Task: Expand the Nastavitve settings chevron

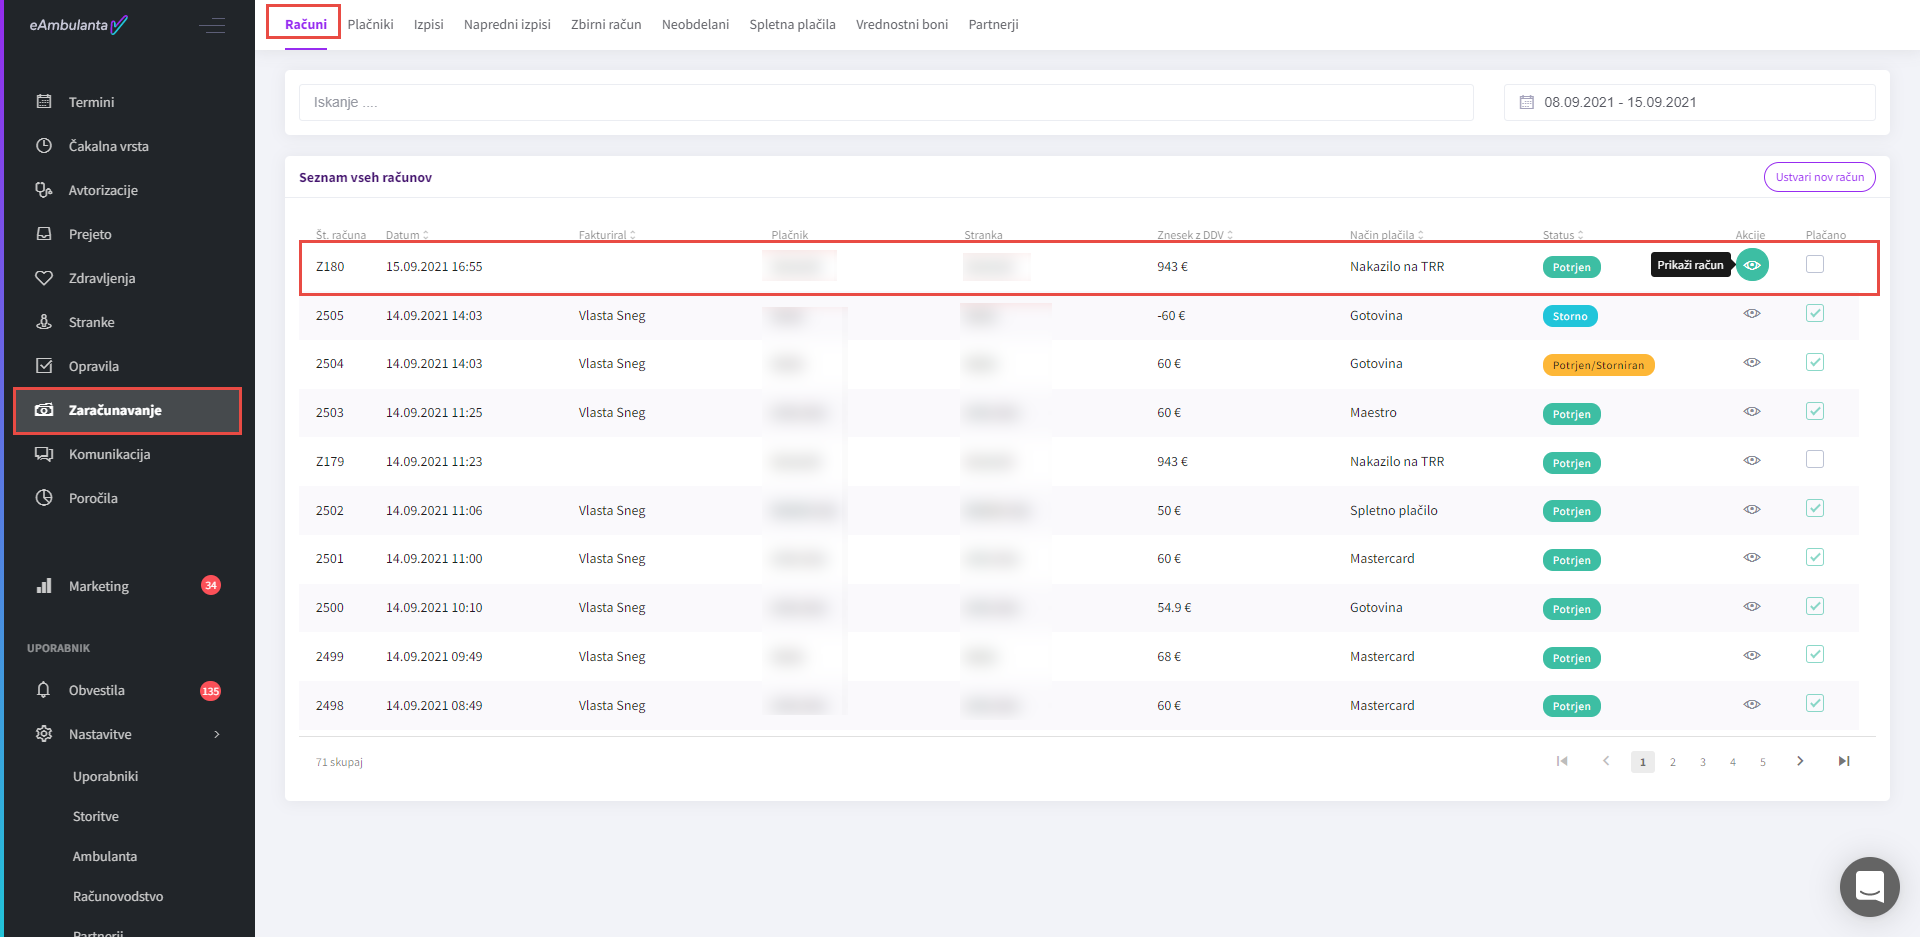Action: [217, 734]
